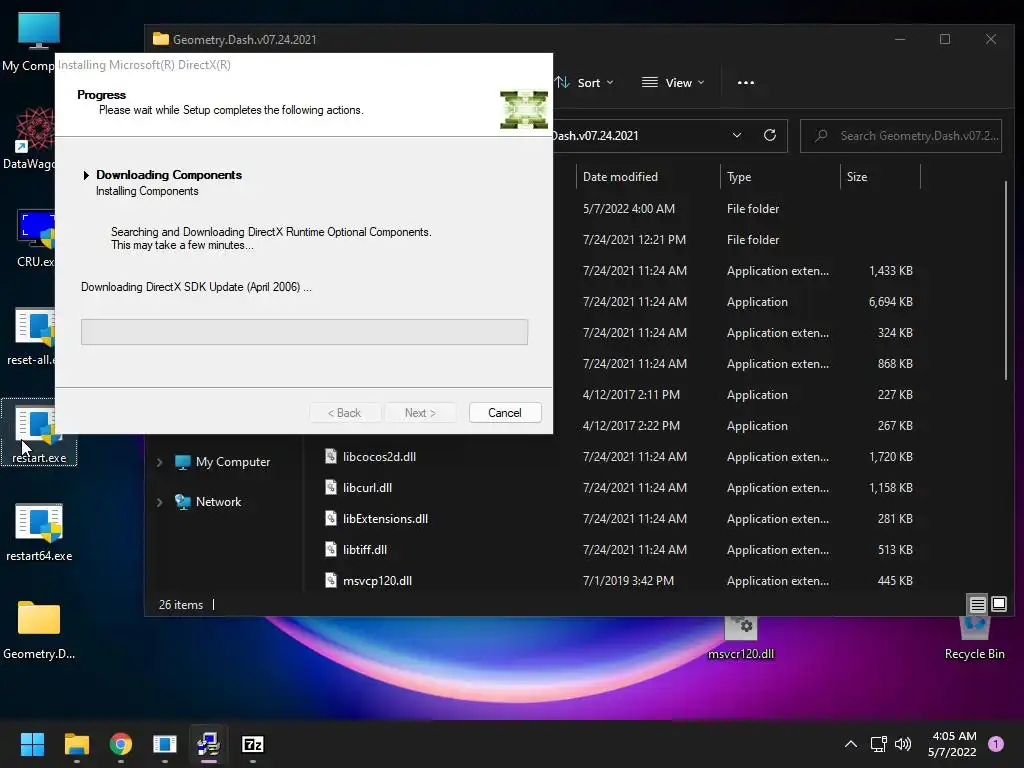This screenshot has width=1024, height=768.
Task: Select Geometry.D... folder on desktop
Action: (39, 630)
